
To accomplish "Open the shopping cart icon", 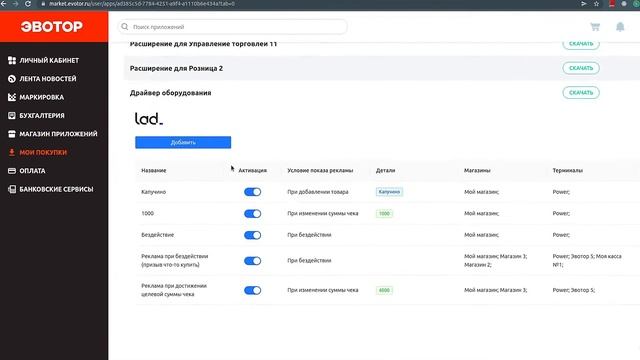I will coord(595,27).
